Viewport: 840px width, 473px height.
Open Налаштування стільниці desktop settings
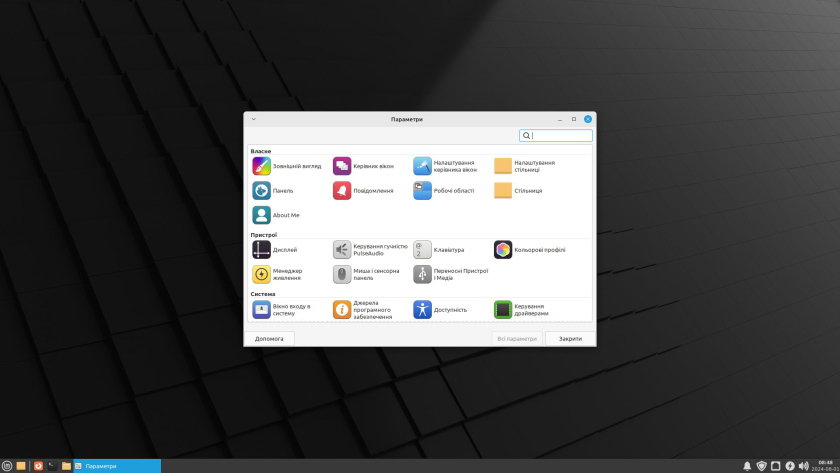pyautogui.click(x=524, y=166)
